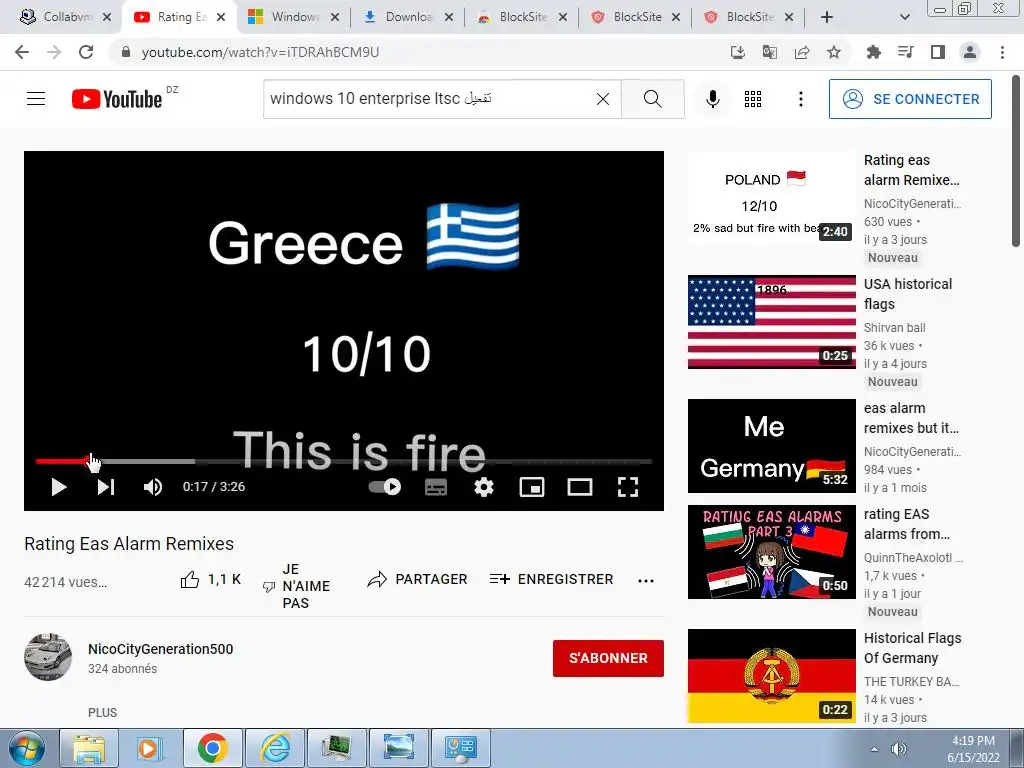The image size is (1024, 768).
Task: Seek on the video progress bar
Action: point(344,461)
